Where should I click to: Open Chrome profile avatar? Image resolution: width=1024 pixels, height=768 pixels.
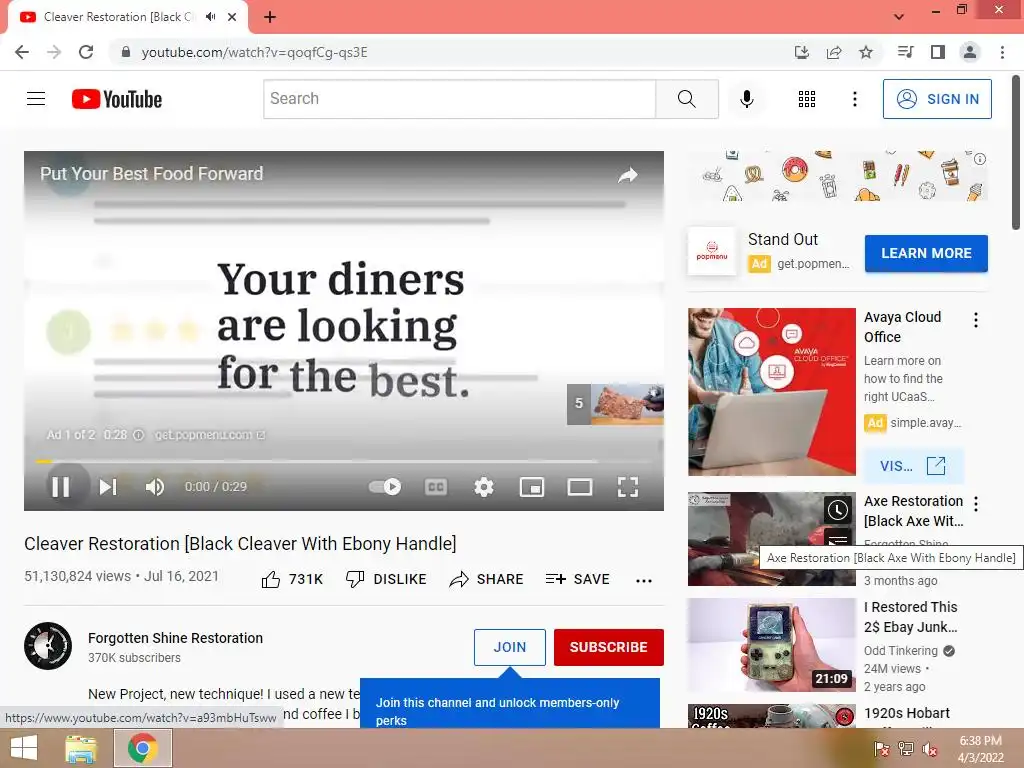click(970, 52)
